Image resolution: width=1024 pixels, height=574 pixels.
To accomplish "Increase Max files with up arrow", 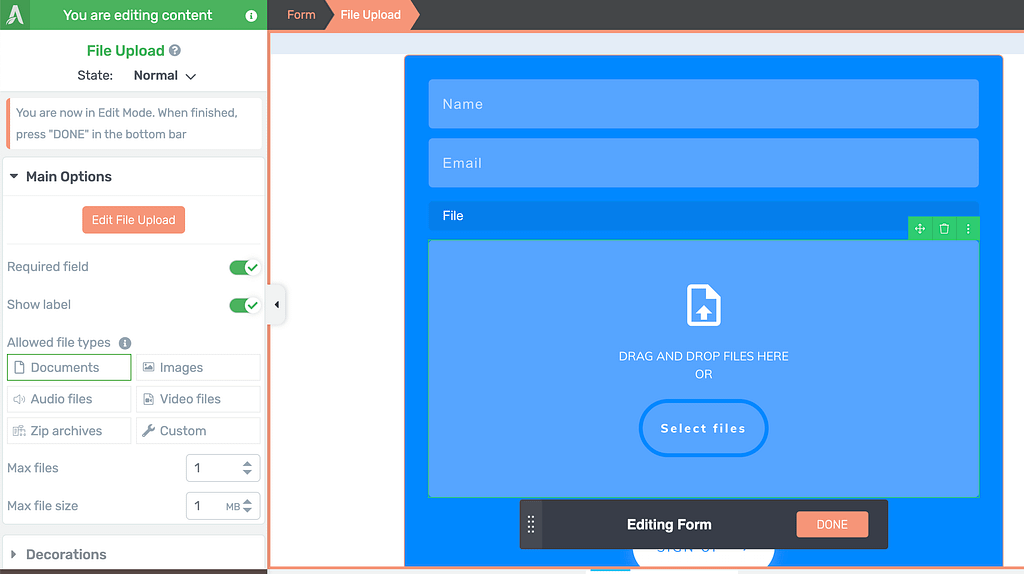I will click(247, 464).
